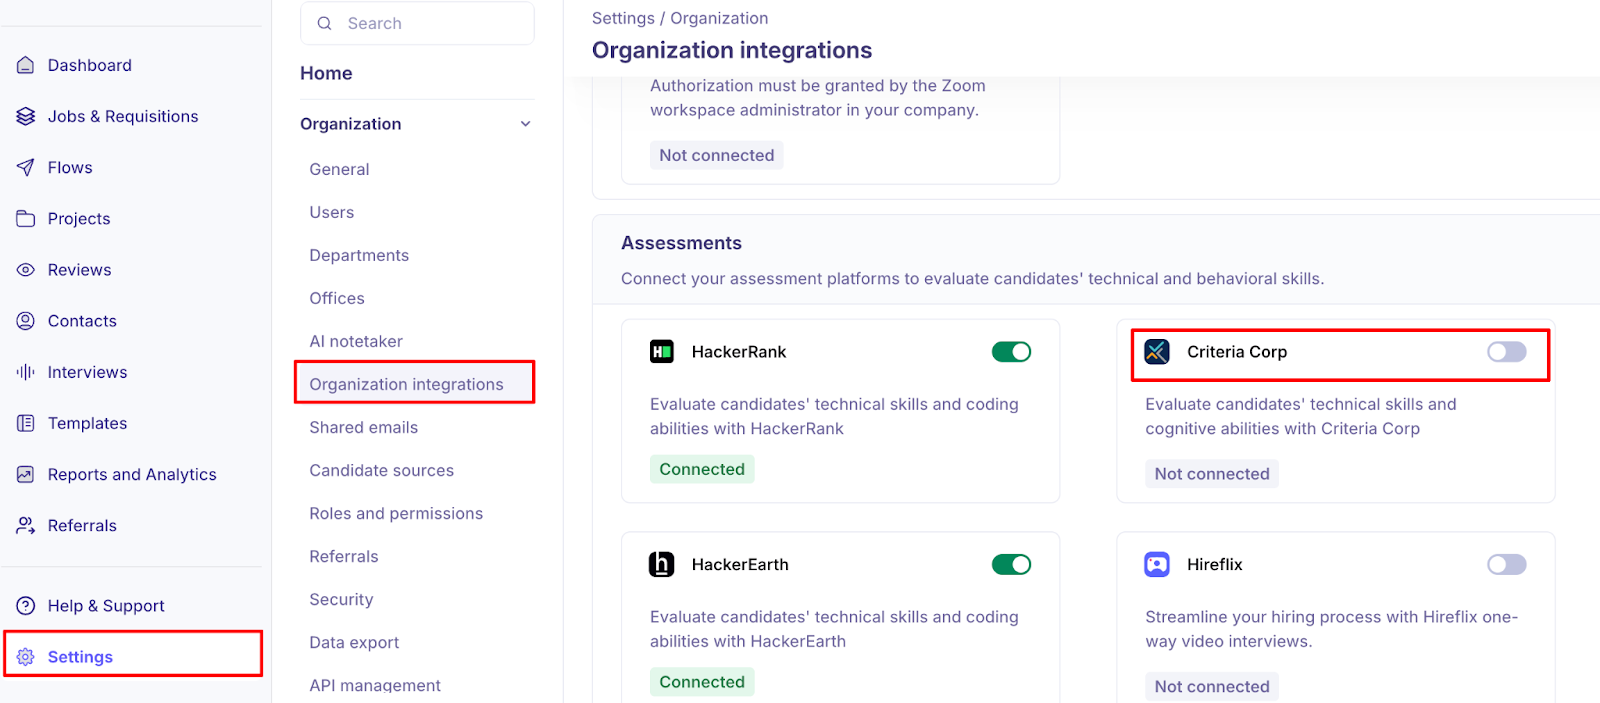Enable the Hireflix integration switch
Image resolution: width=1600 pixels, height=703 pixels.
(1506, 565)
